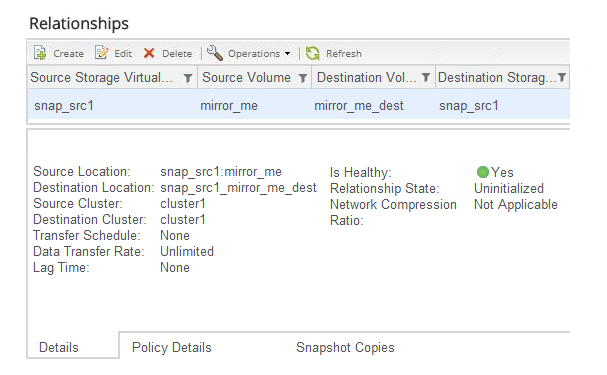Open the Source Storage Virtual column filter
607x375 pixels.
pos(188,78)
